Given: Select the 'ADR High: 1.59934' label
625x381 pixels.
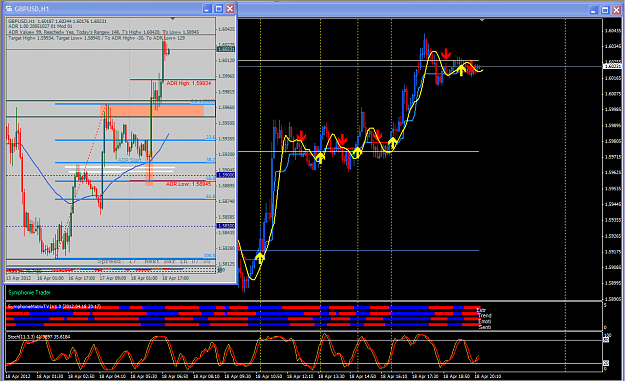Looking at the screenshot, I should pos(189,83).
